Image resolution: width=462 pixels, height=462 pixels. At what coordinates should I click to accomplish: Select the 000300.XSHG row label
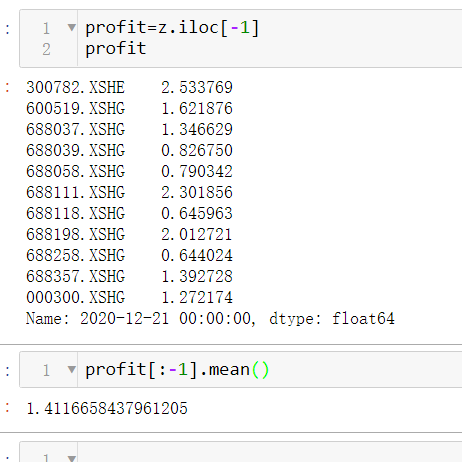(76, 298)
